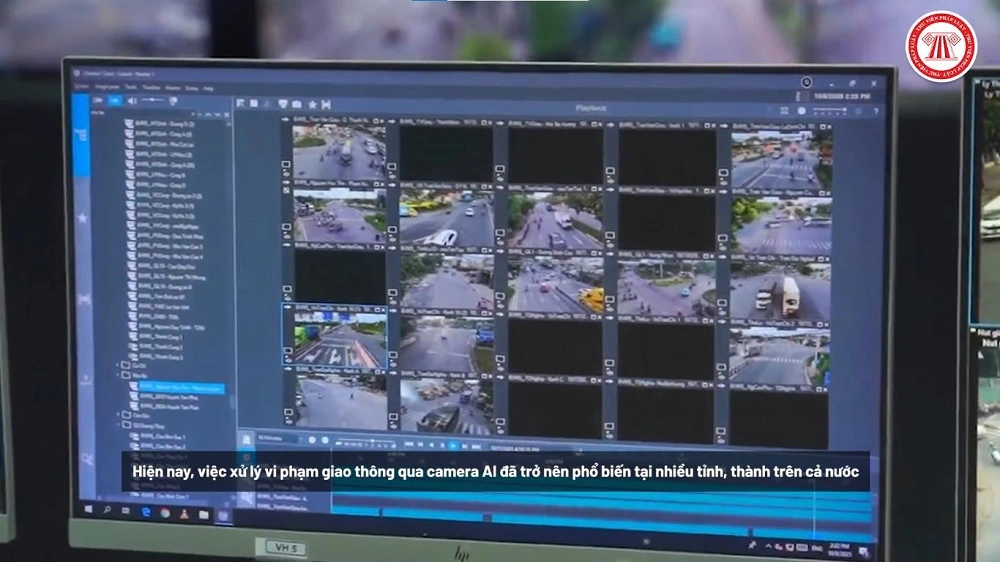Click the up arrow in the camera tree header

[208, 115]
